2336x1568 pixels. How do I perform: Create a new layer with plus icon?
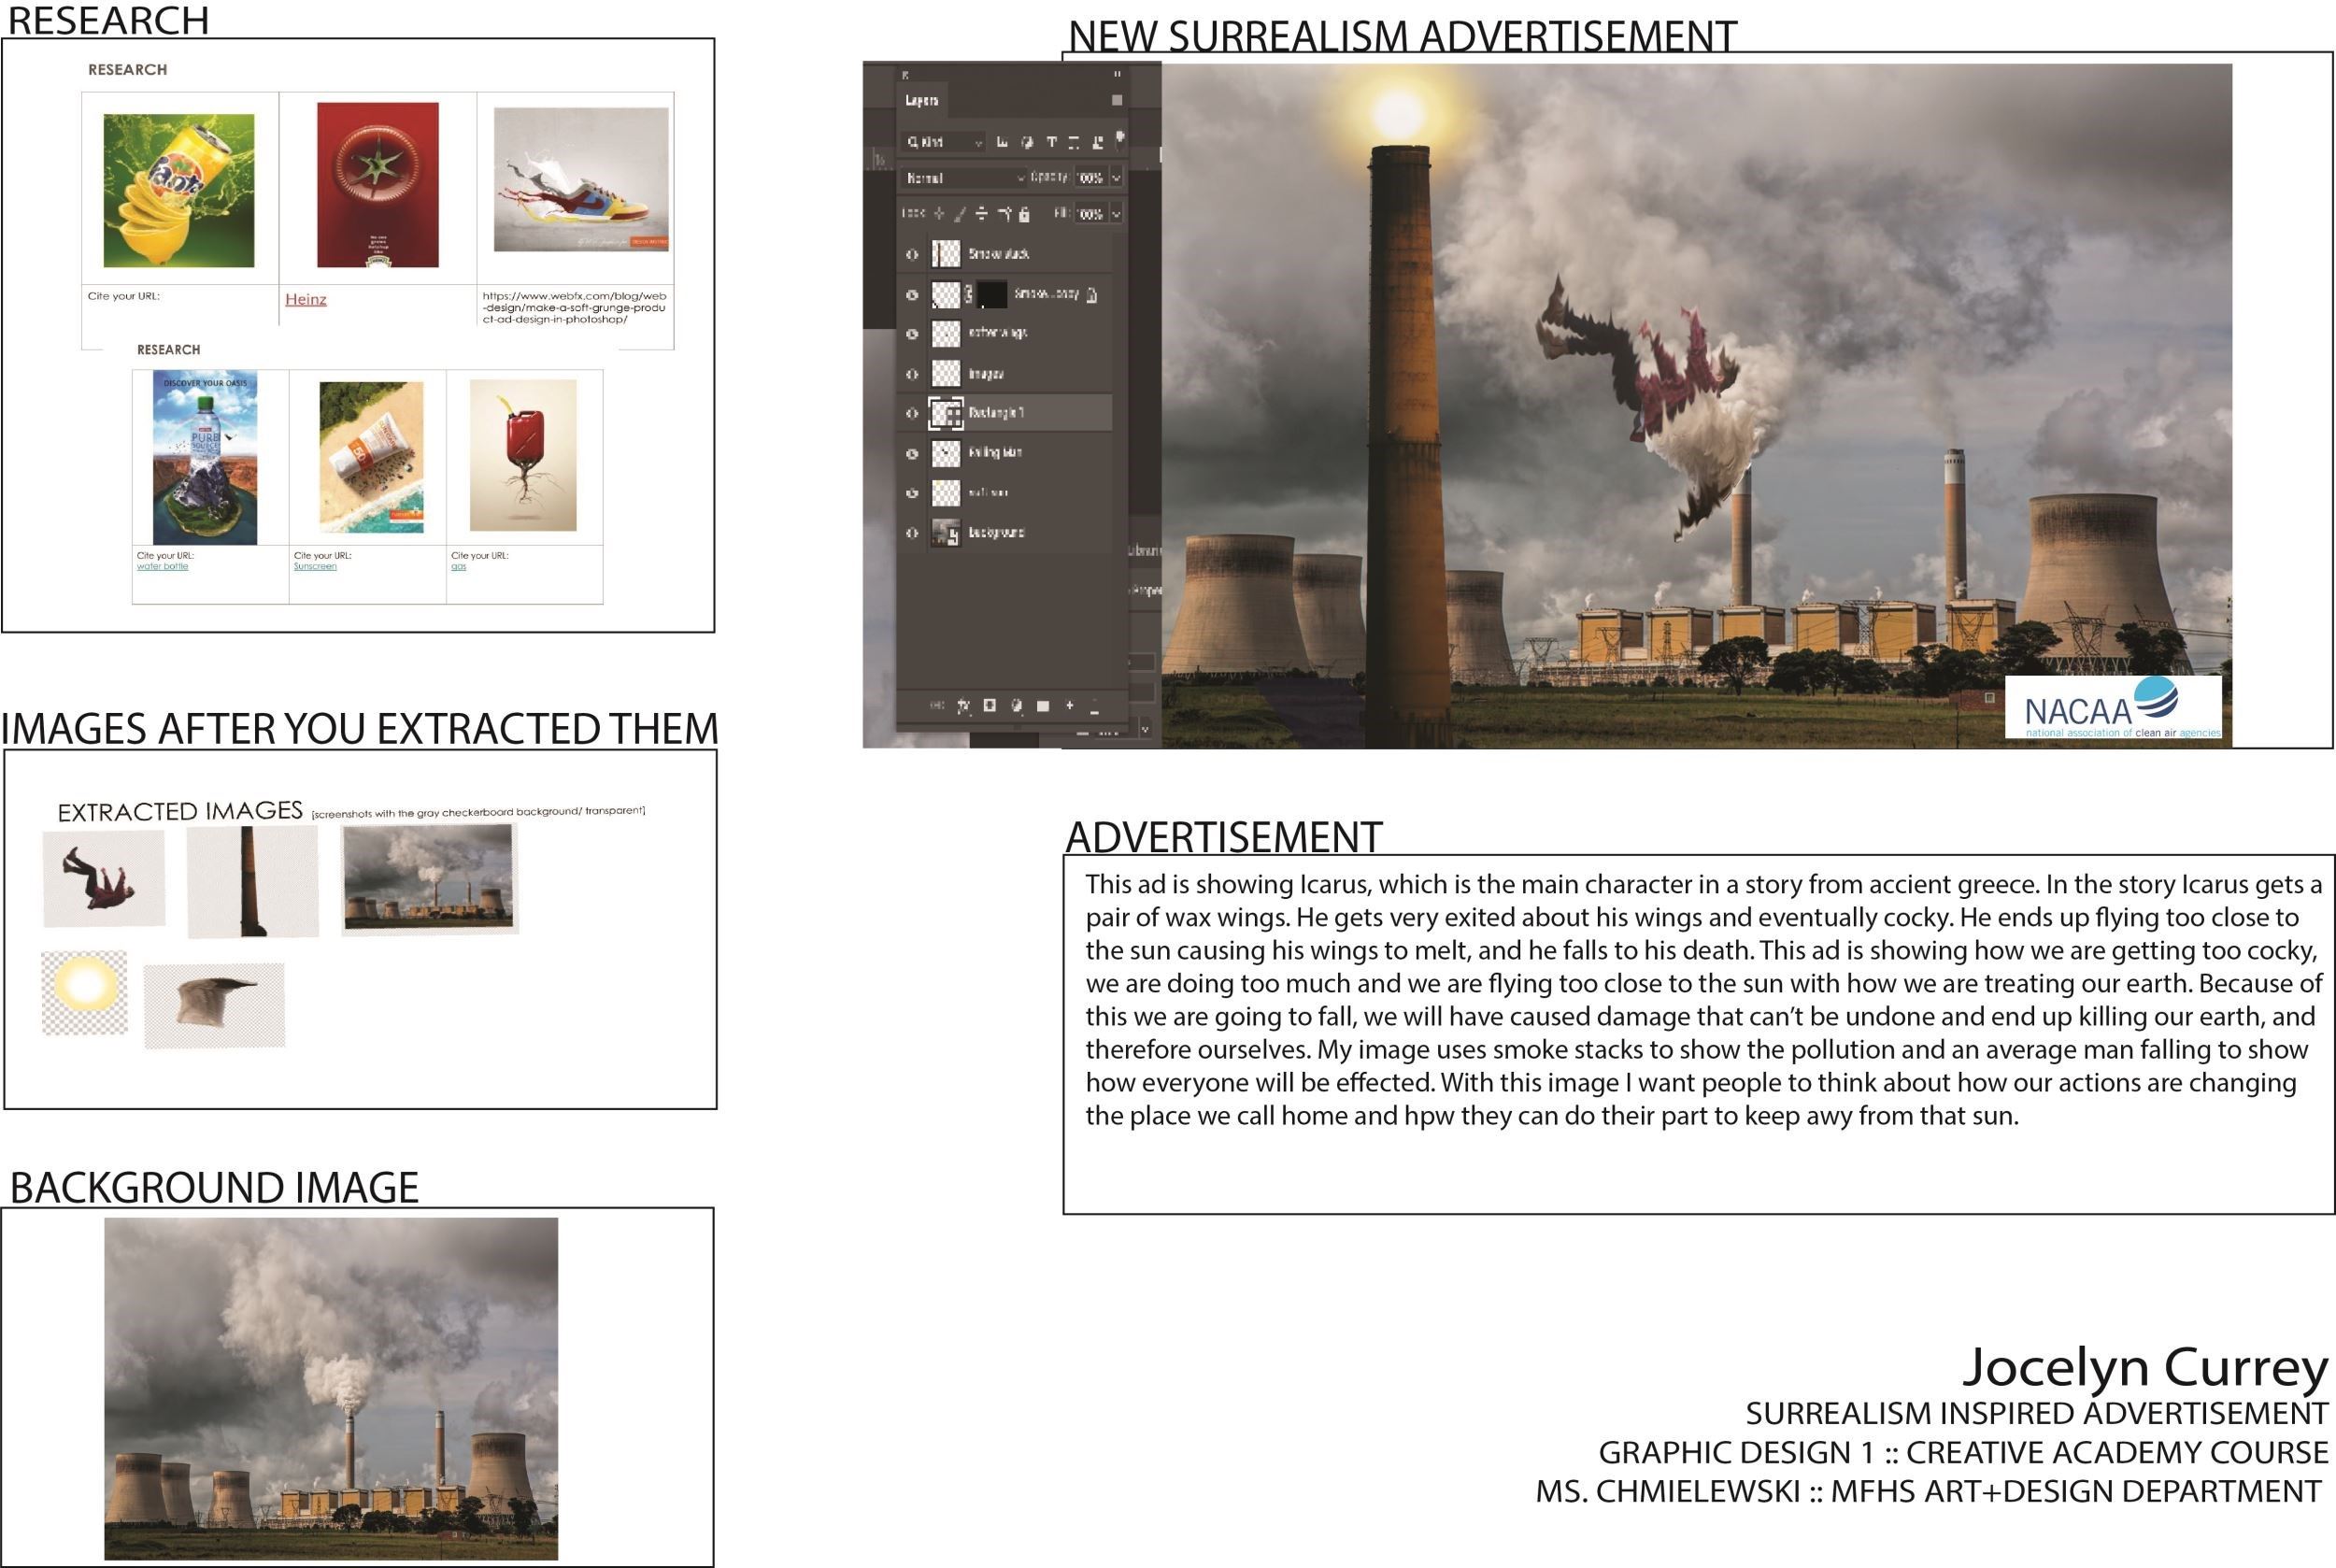point(1069,705)
